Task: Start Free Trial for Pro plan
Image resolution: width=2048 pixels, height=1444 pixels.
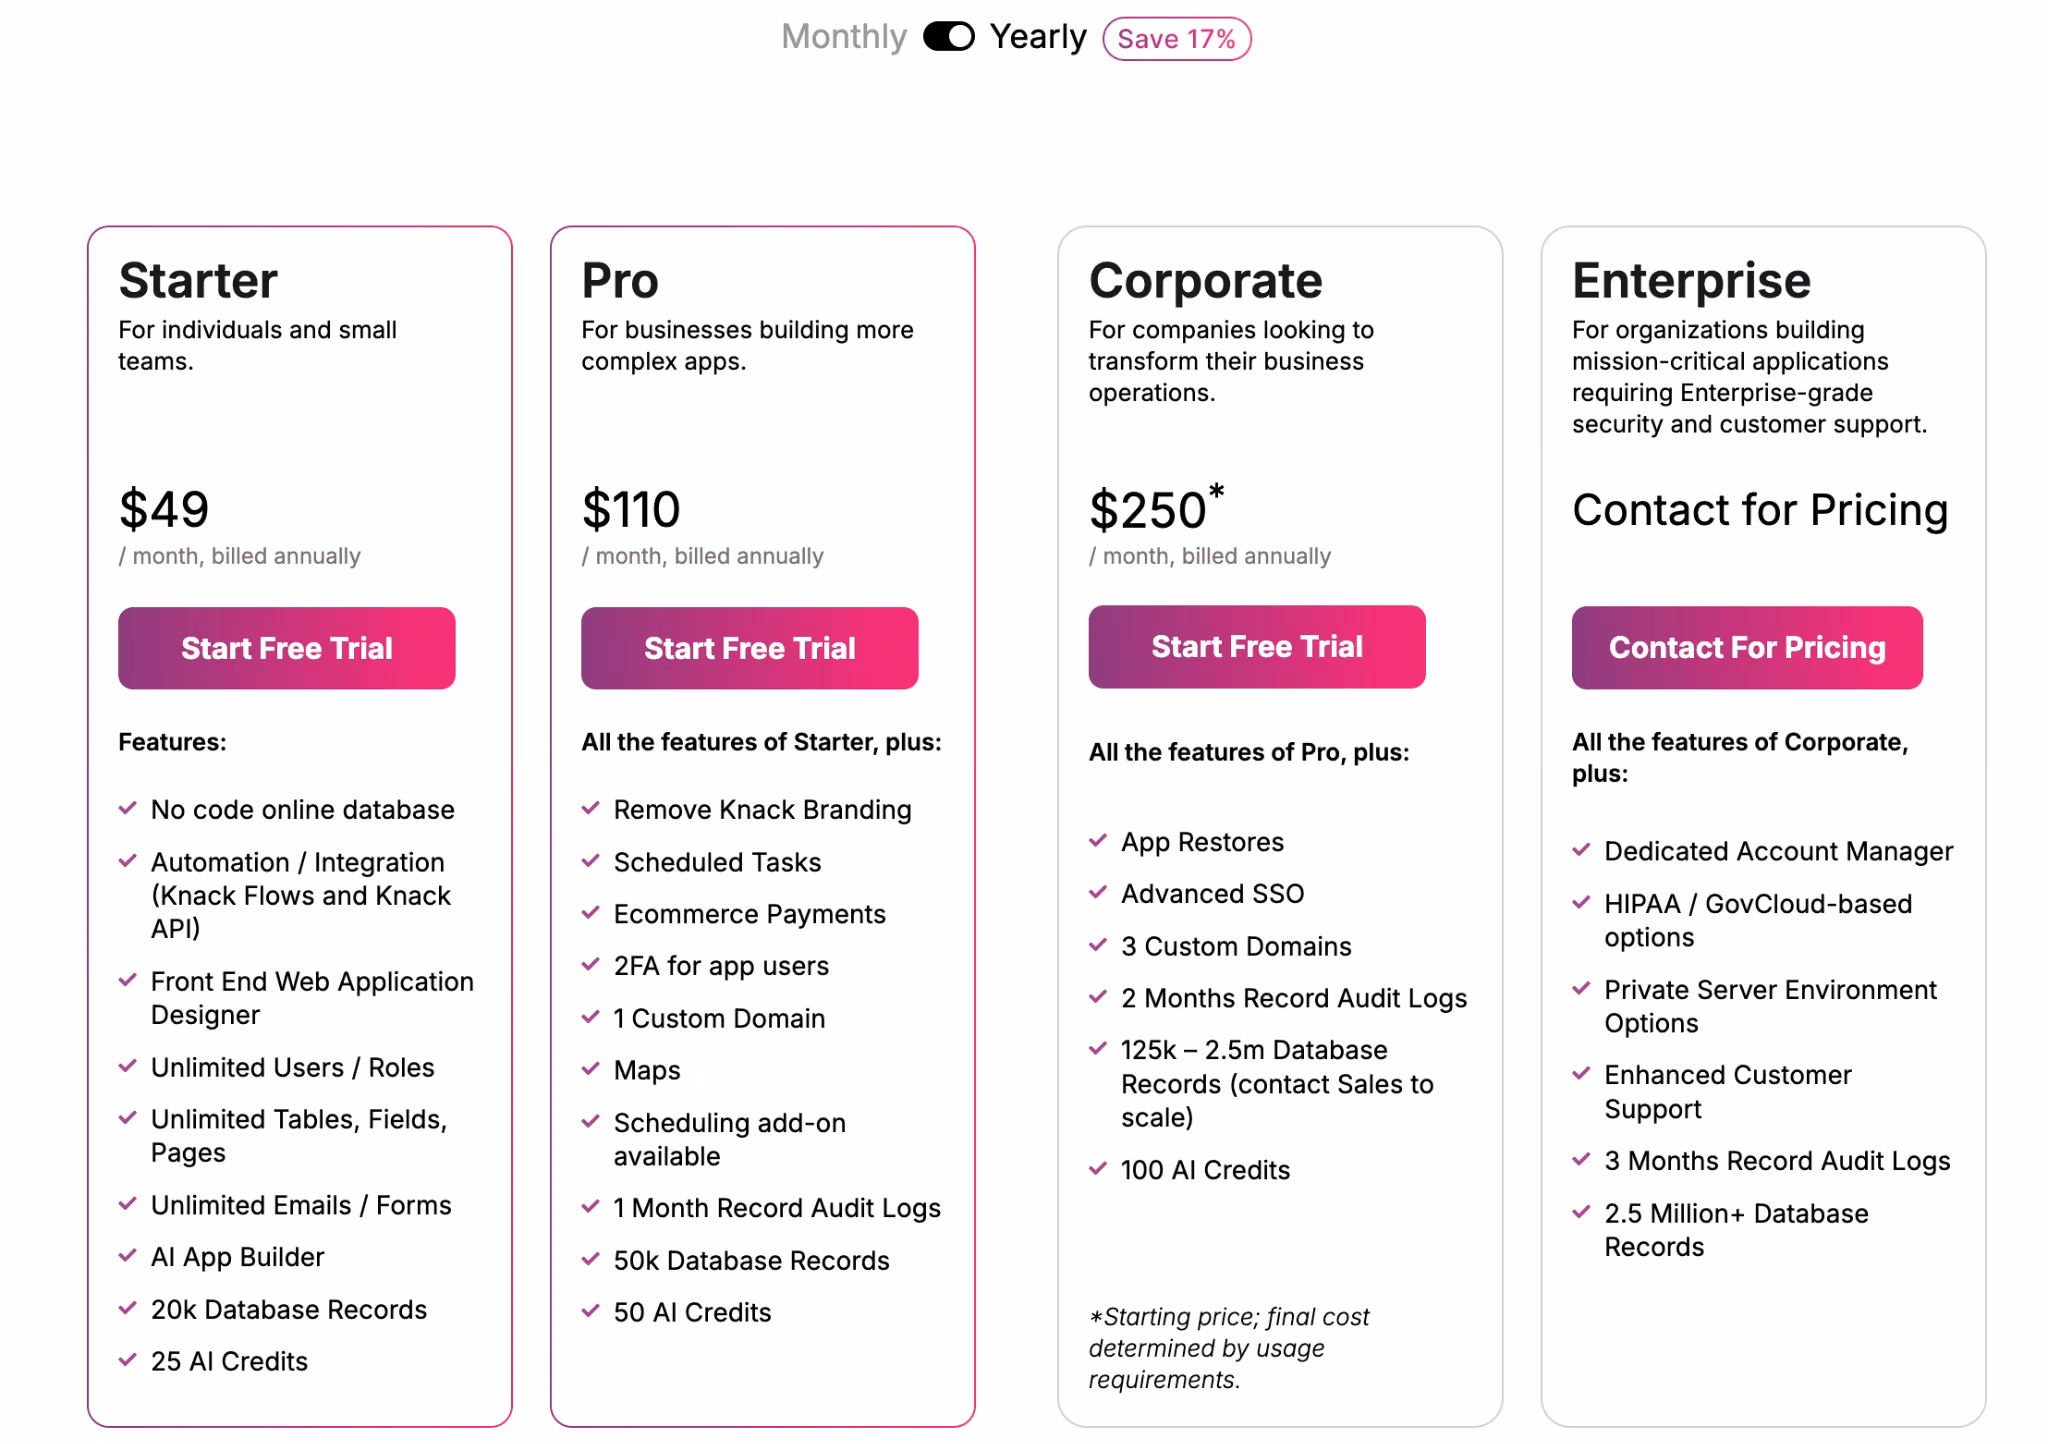Action: pos(750,648)
